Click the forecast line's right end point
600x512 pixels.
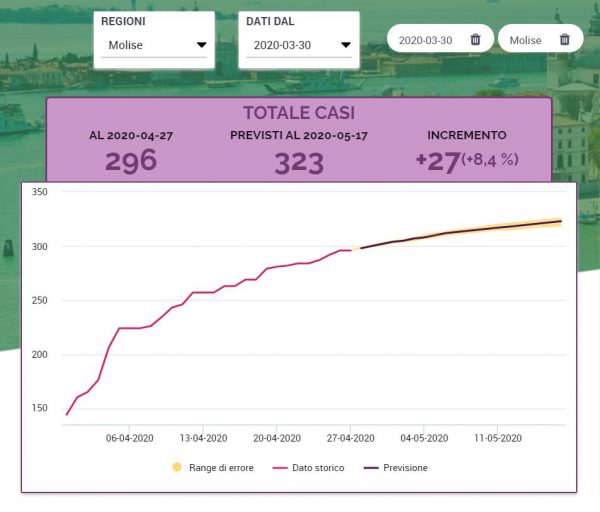click(561, 221)
